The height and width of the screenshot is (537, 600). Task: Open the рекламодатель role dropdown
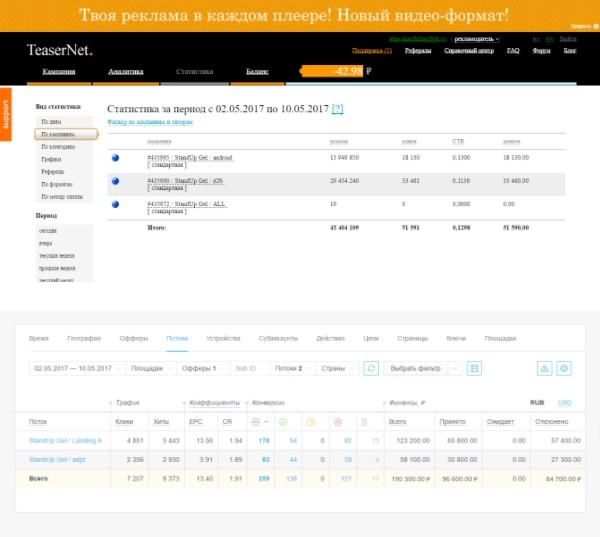tap(476, 39)
